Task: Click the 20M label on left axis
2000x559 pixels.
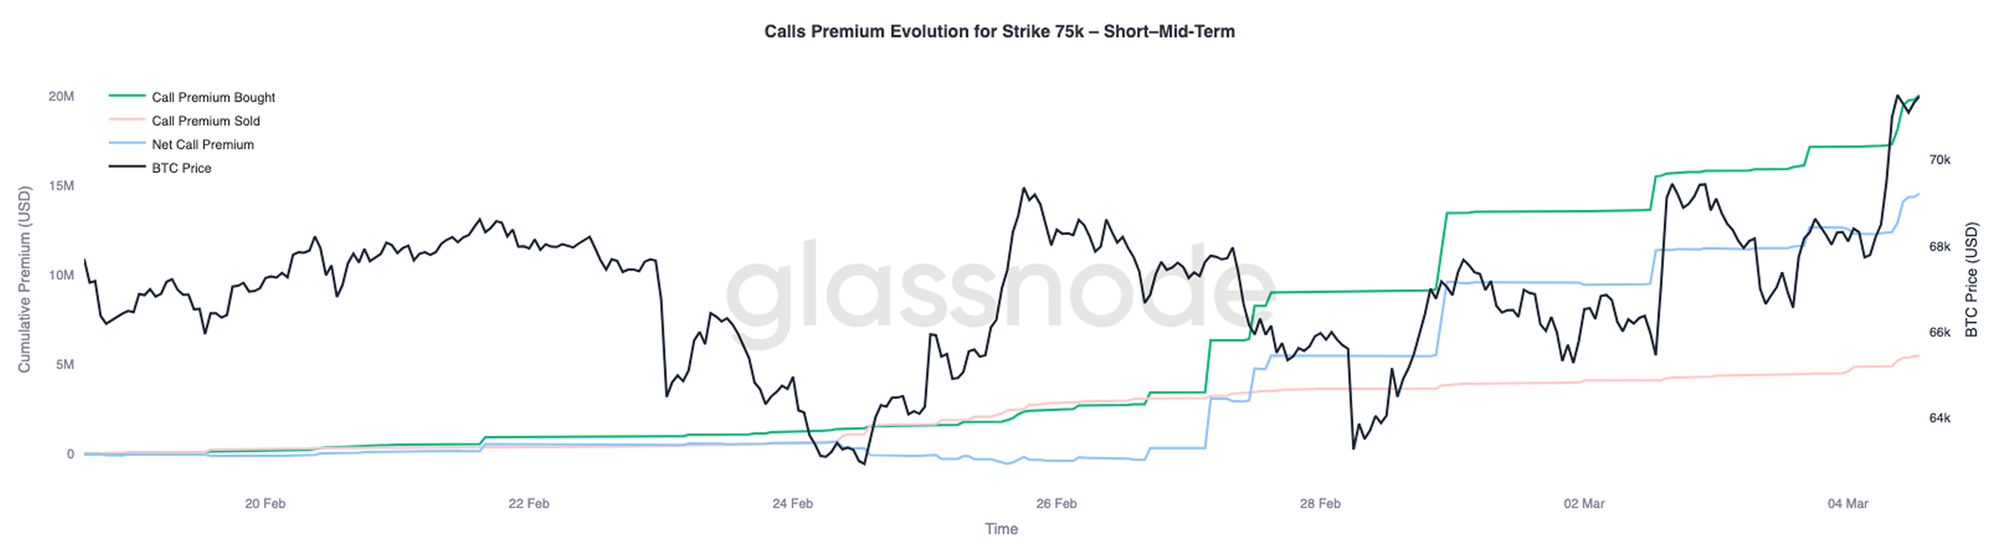Action: pyautogui.click(x=61, y=97)
